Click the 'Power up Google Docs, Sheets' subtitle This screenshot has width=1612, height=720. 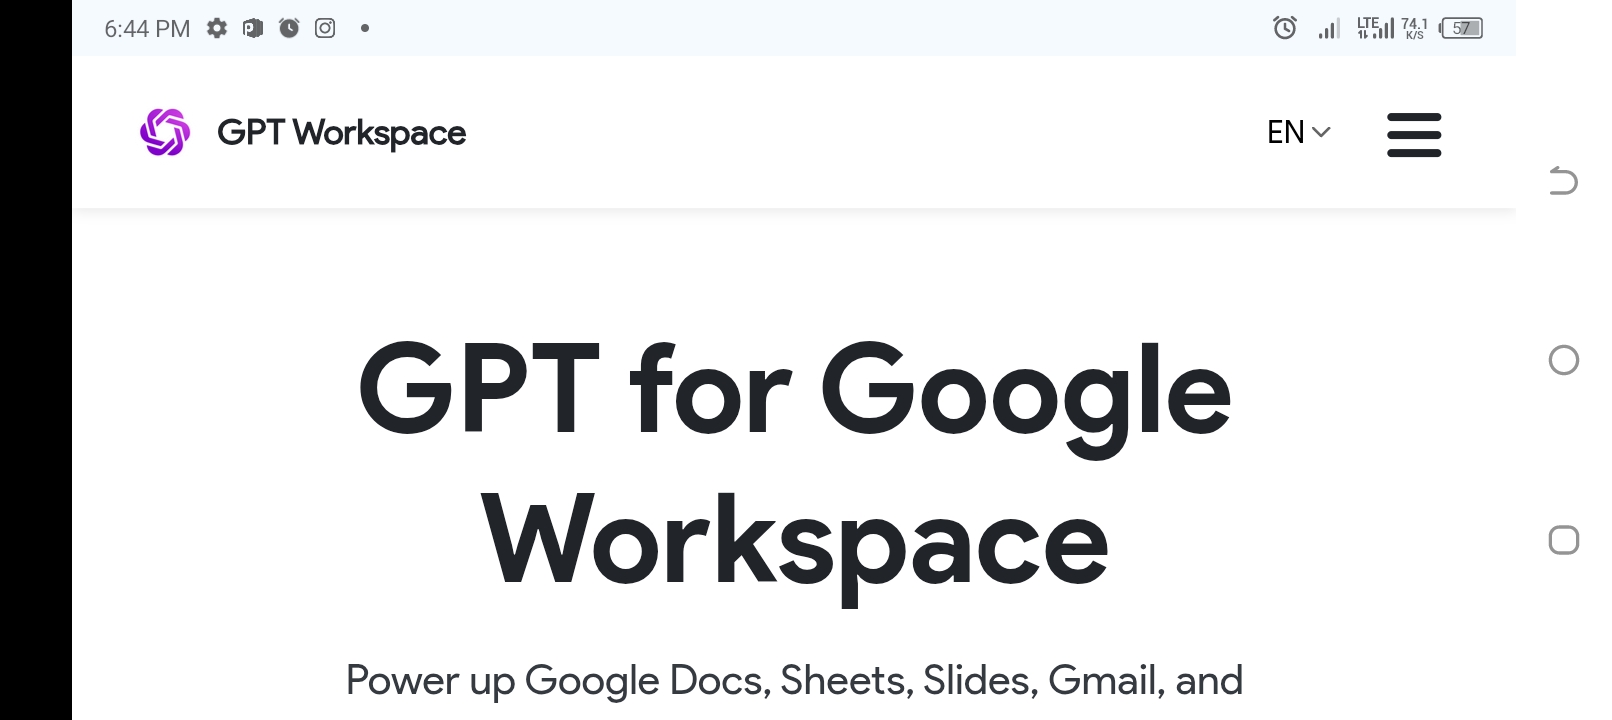[795, 681]
